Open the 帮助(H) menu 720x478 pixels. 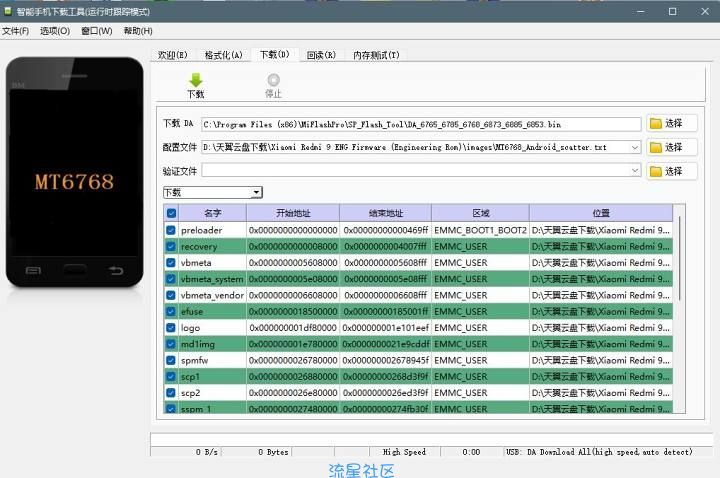click(x=138, y=31)
